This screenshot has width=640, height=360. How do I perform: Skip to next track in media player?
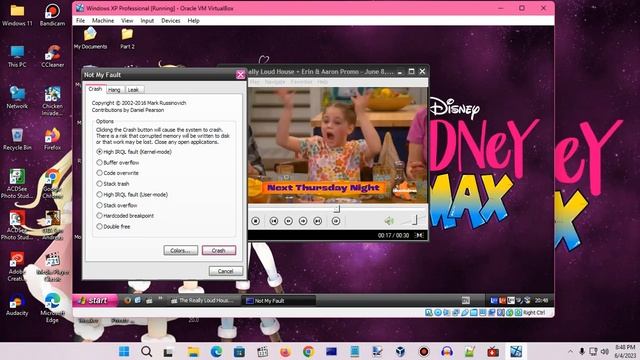click(318, 221)
